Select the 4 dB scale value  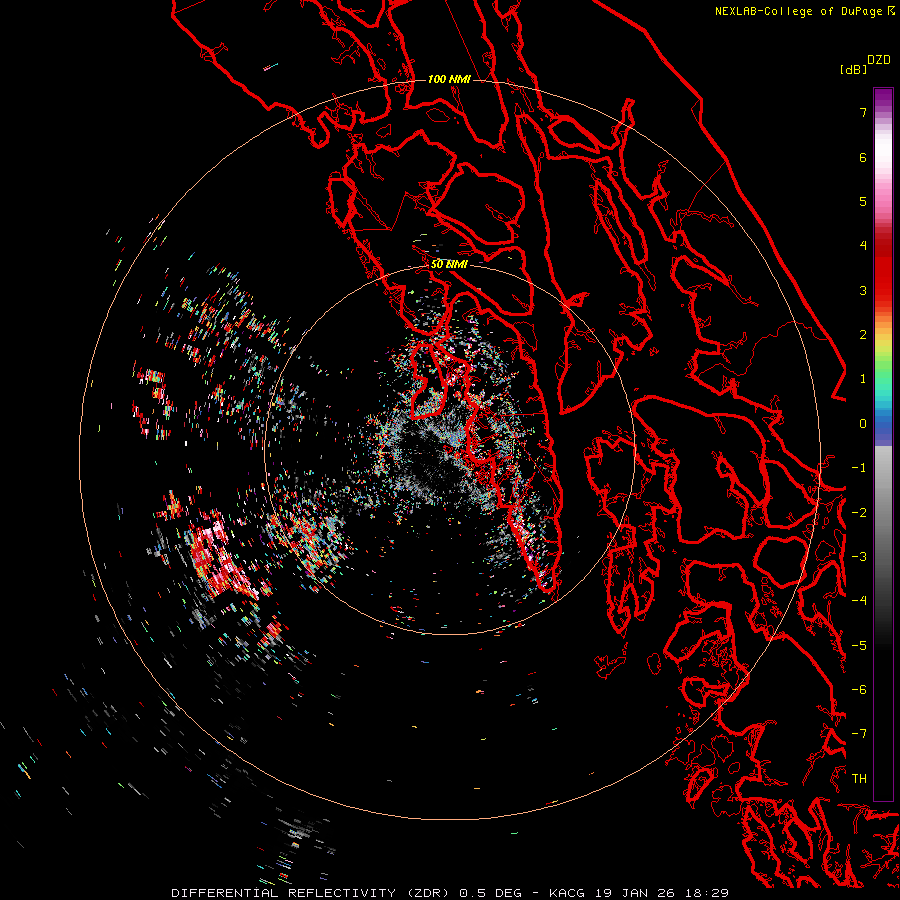(x=863, y=246)
